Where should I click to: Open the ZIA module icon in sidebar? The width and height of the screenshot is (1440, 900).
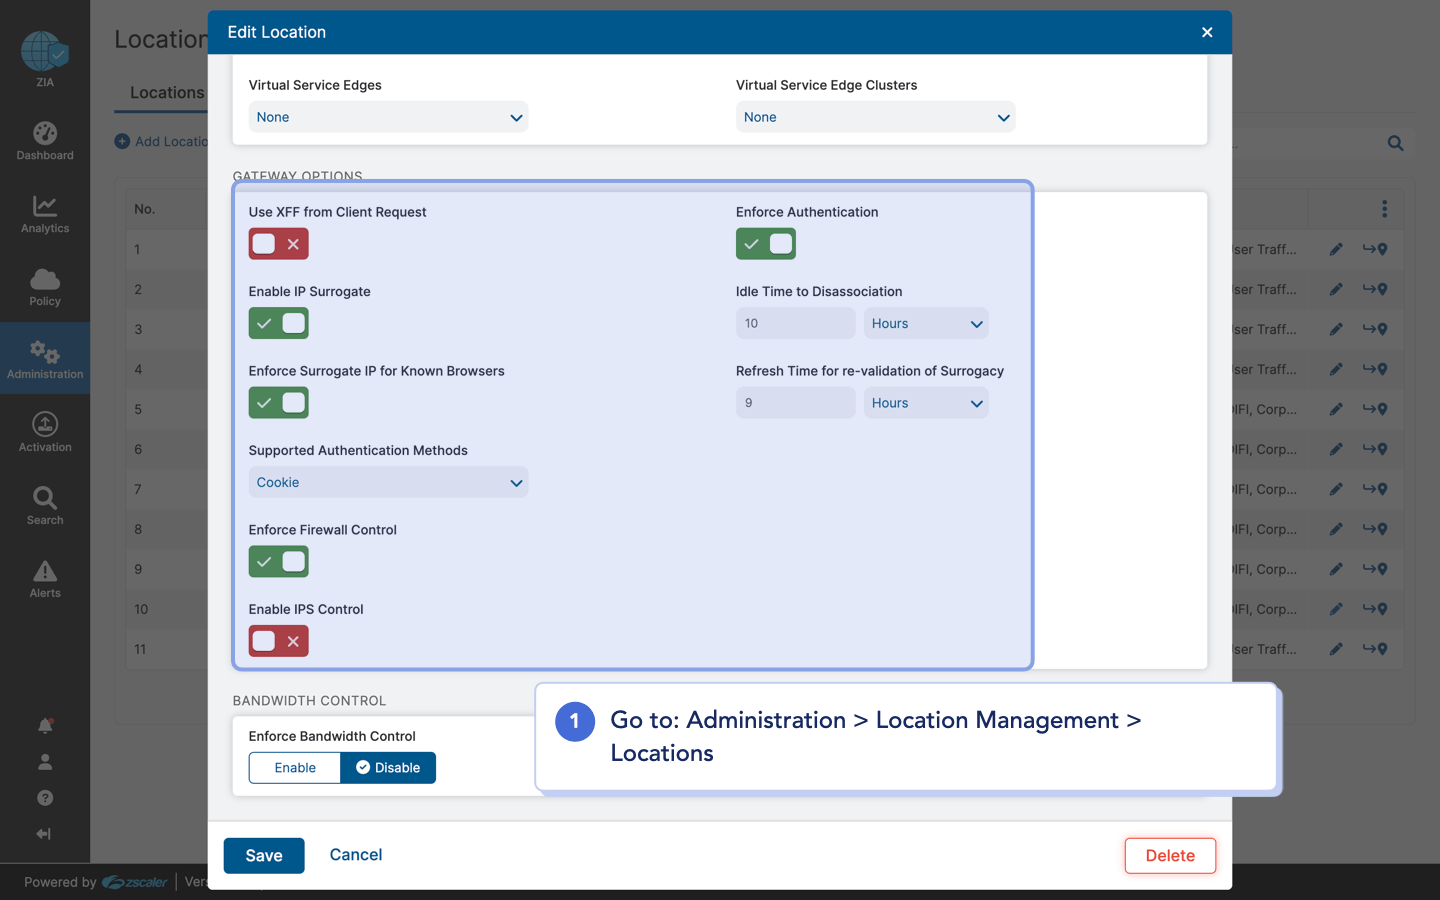[x=44, y=50]
